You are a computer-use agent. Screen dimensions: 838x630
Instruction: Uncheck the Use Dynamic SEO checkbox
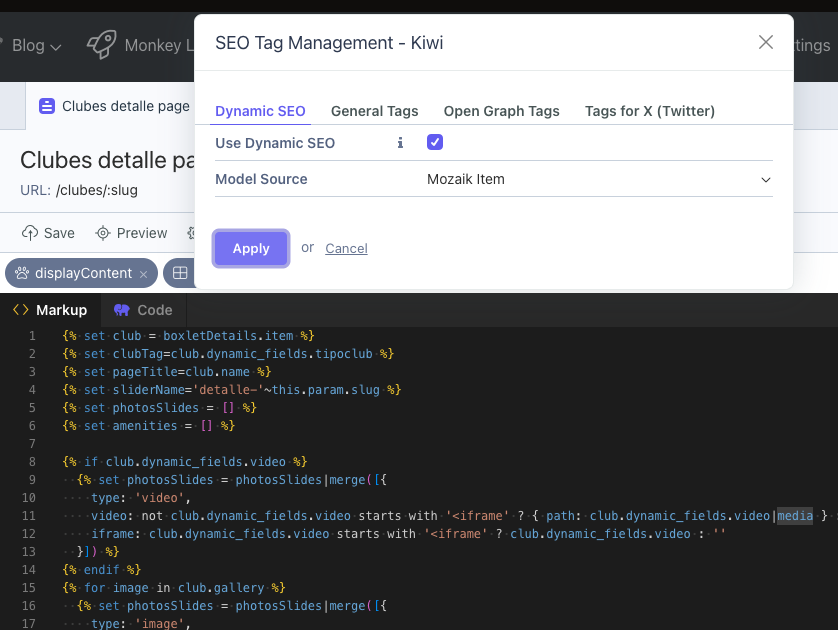click(435, 142)
